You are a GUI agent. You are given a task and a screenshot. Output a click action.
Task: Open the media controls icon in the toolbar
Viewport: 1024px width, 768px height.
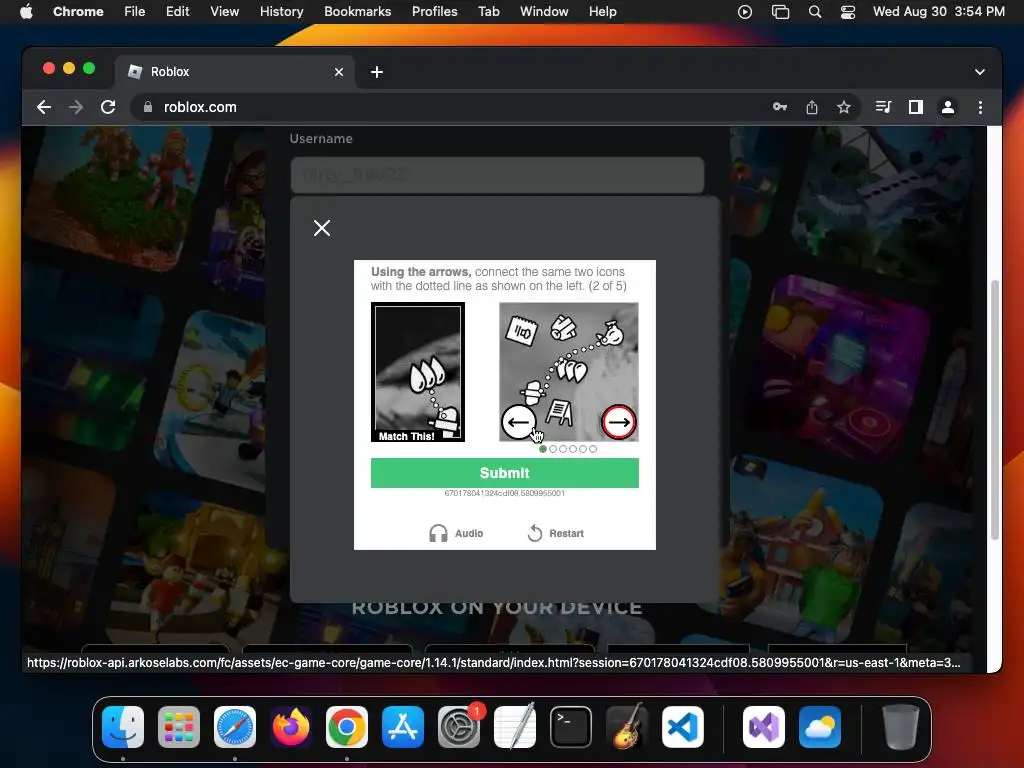(x=884, y=107)
